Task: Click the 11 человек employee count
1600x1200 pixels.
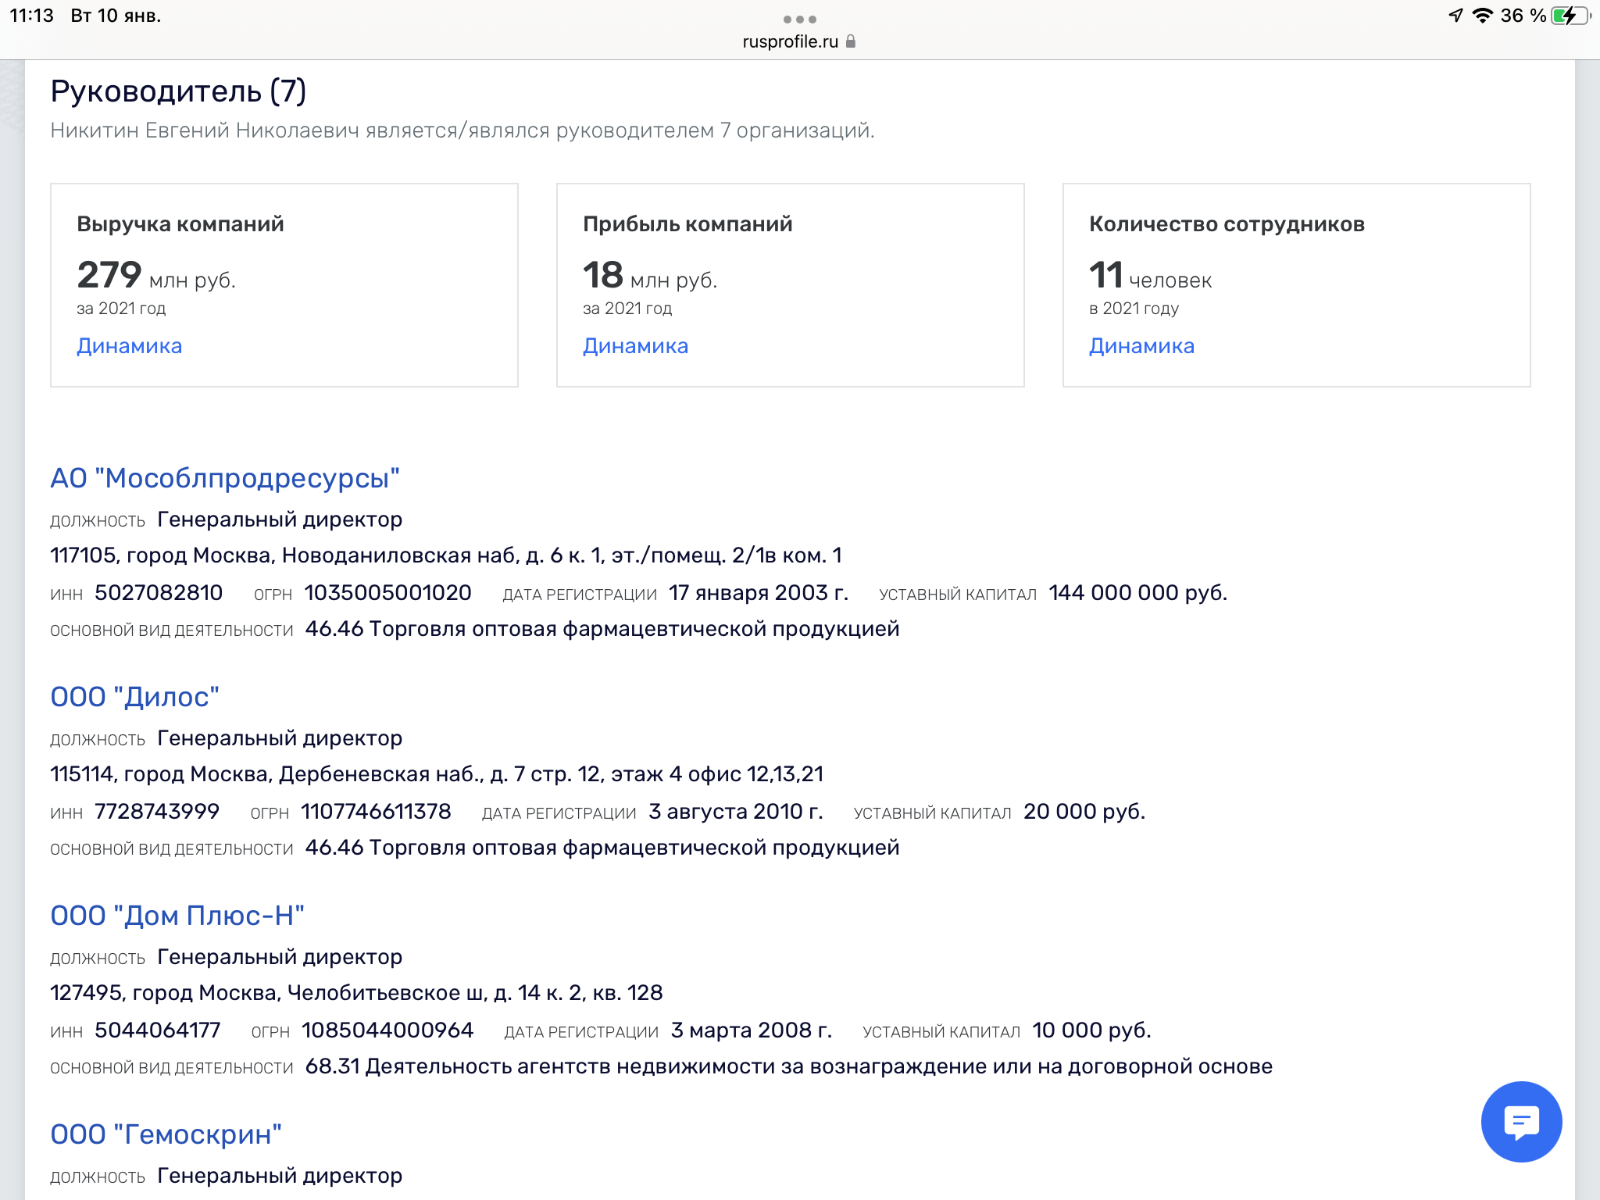Action: (x=1150, y=275)
